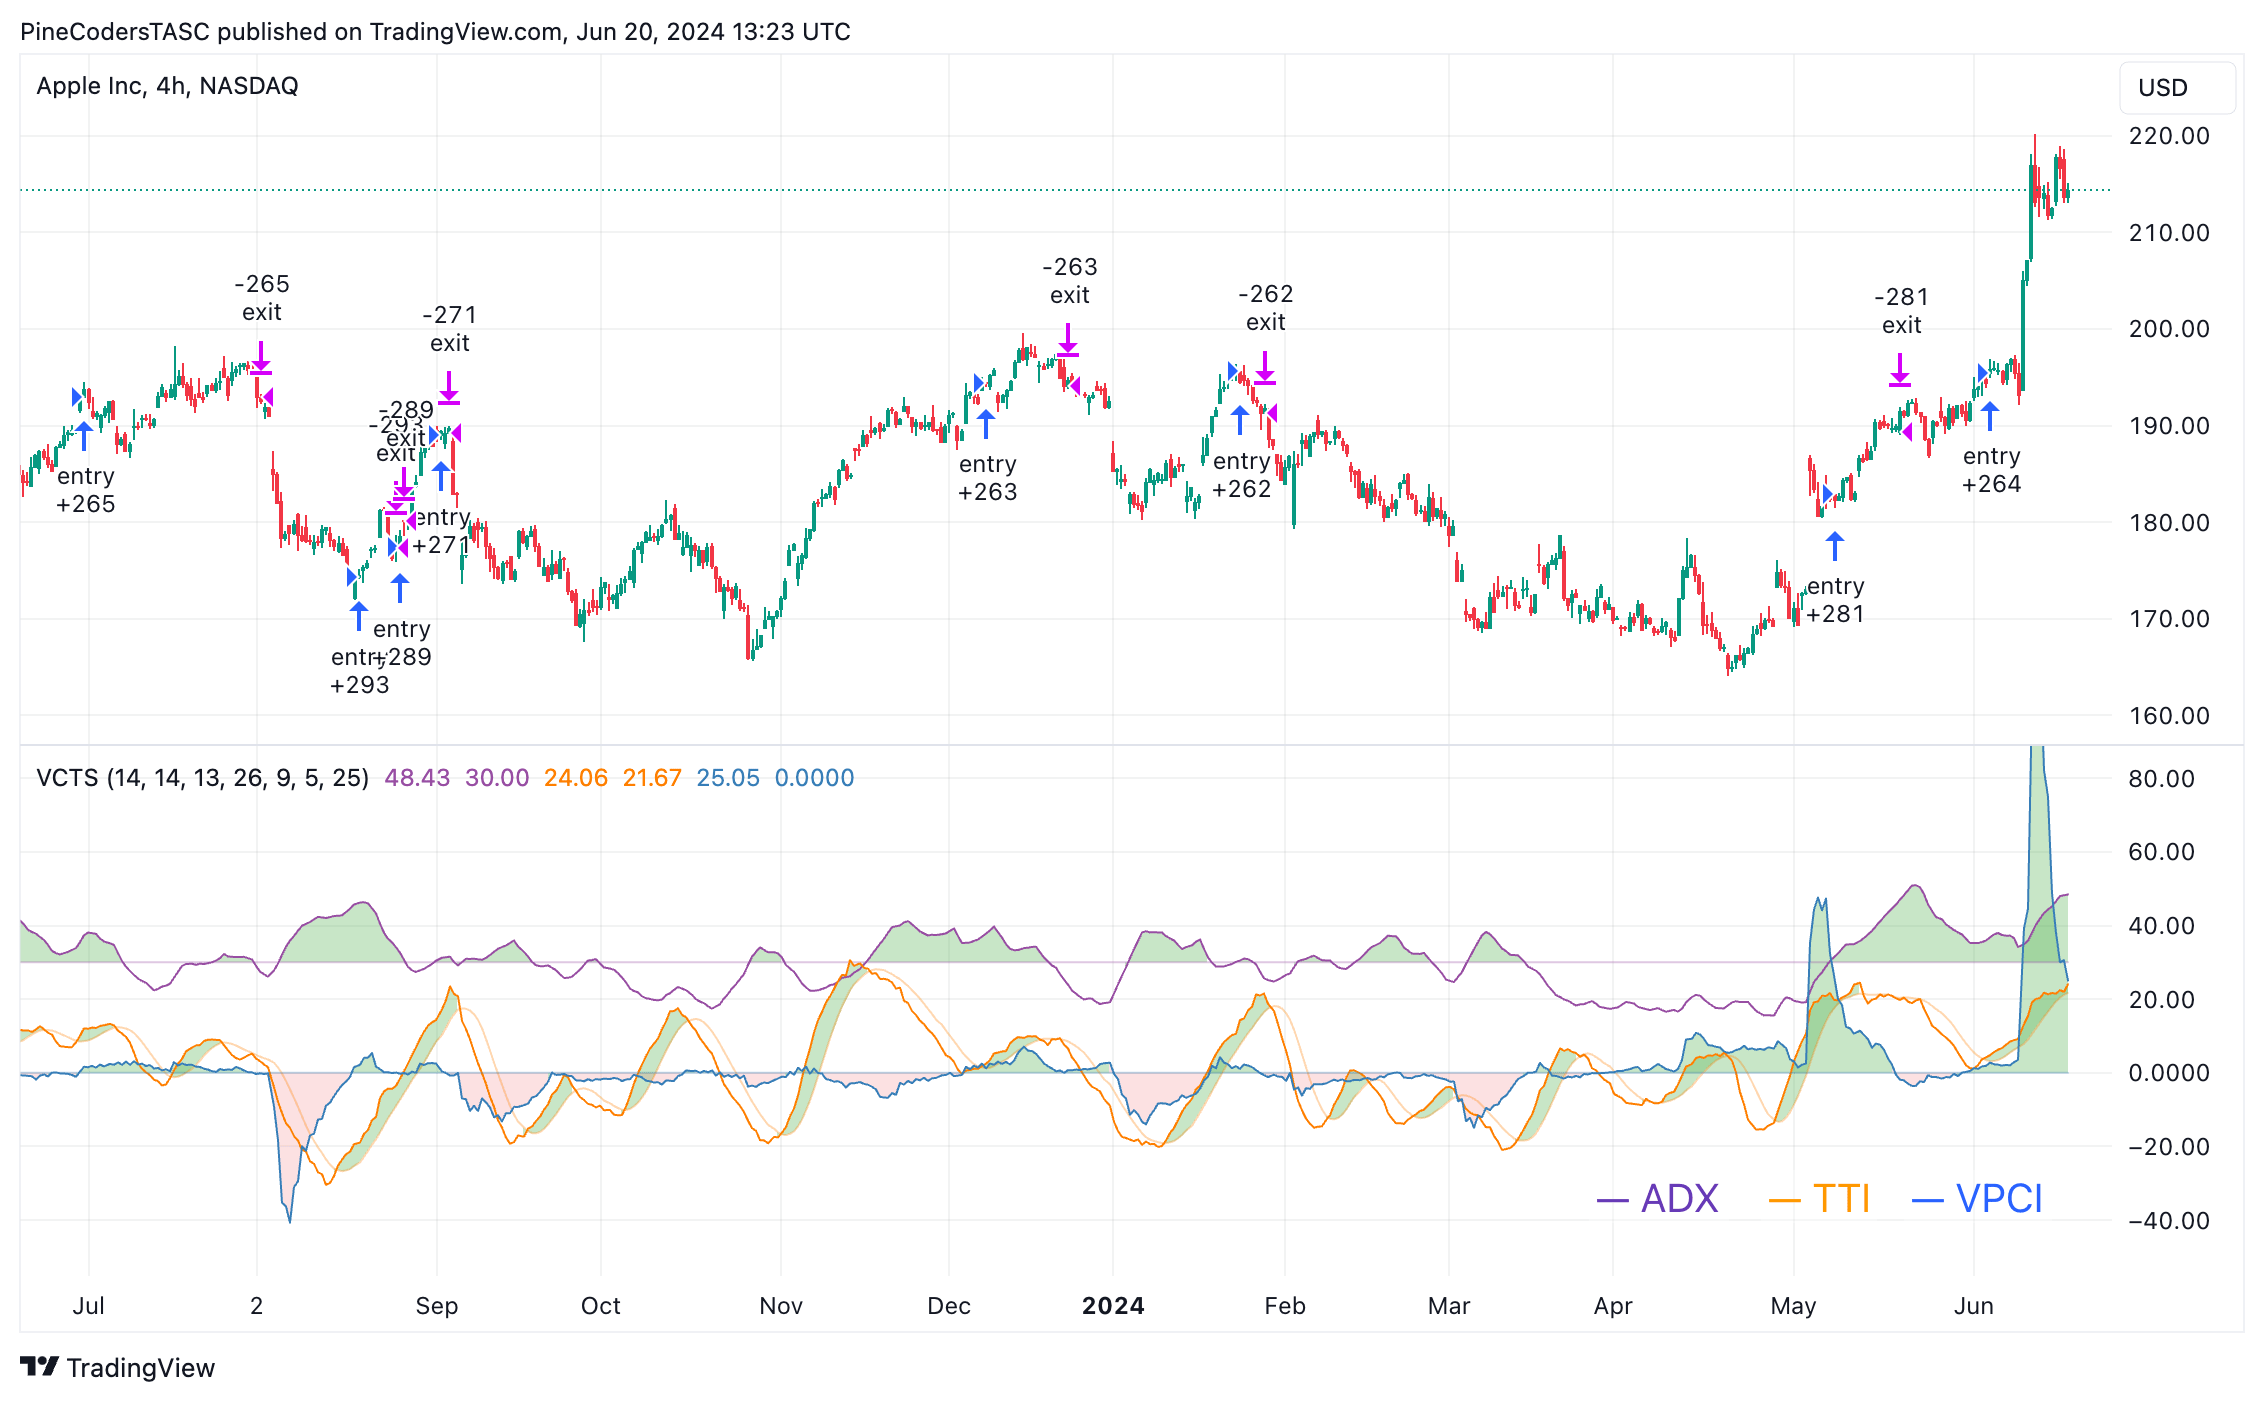Click the Nov label on time axis

click(781, 1306)
